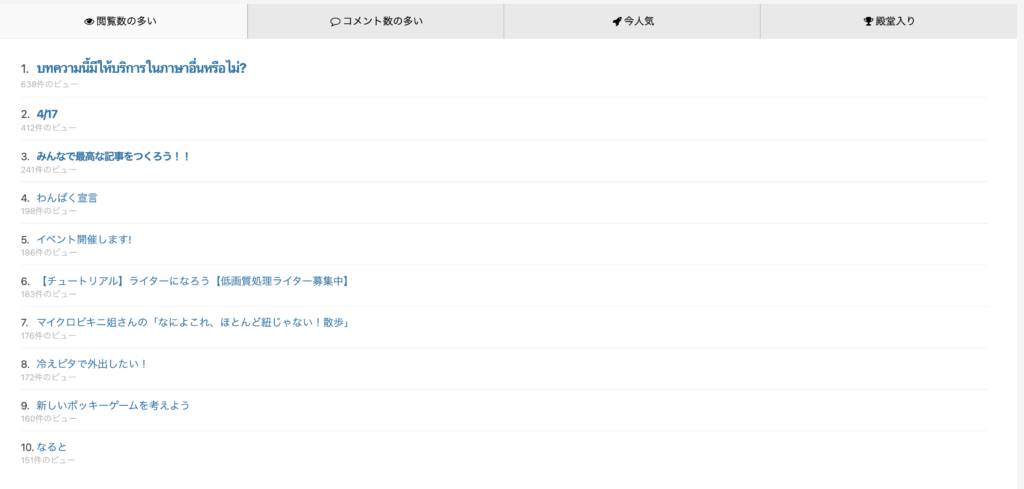This screenshot has height=489, width=1024.
Task: Click the rocket icon beside 今人気
Action: (x=617, y=21)
